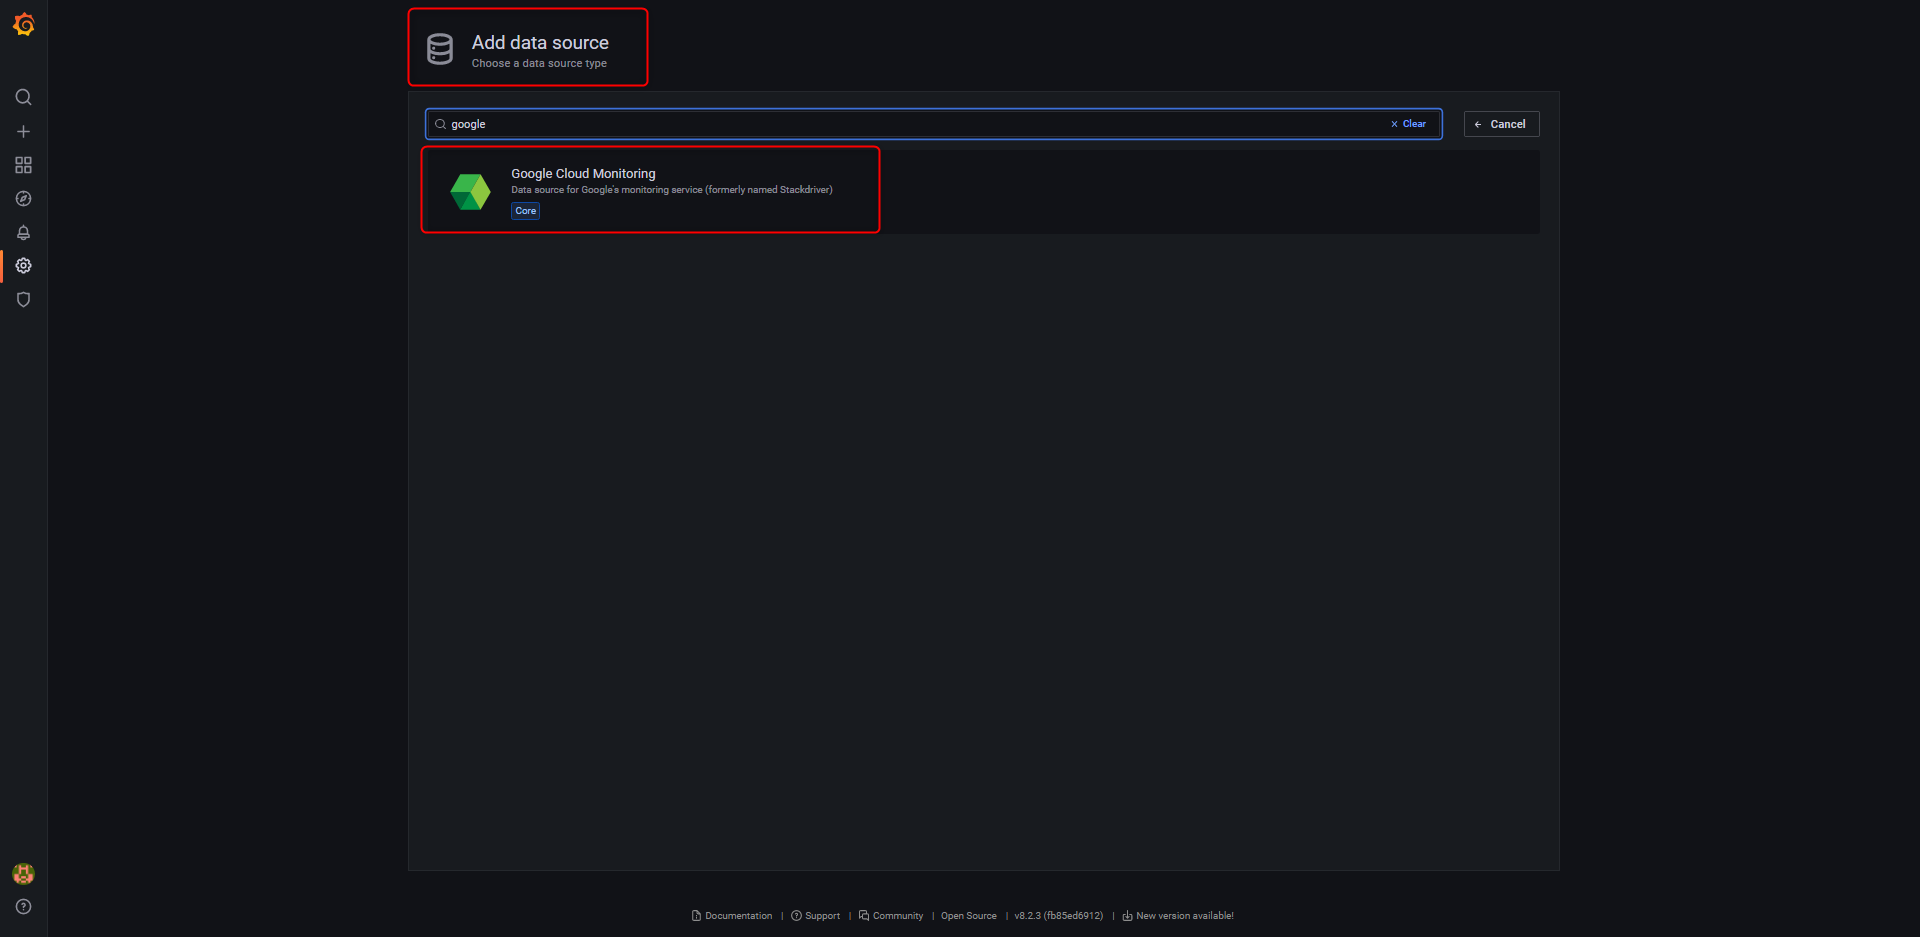This screenshot has width=1920, height=937.
Task: Open the Dashboards grid icon in sidebar
Action: tap(23, 165)
